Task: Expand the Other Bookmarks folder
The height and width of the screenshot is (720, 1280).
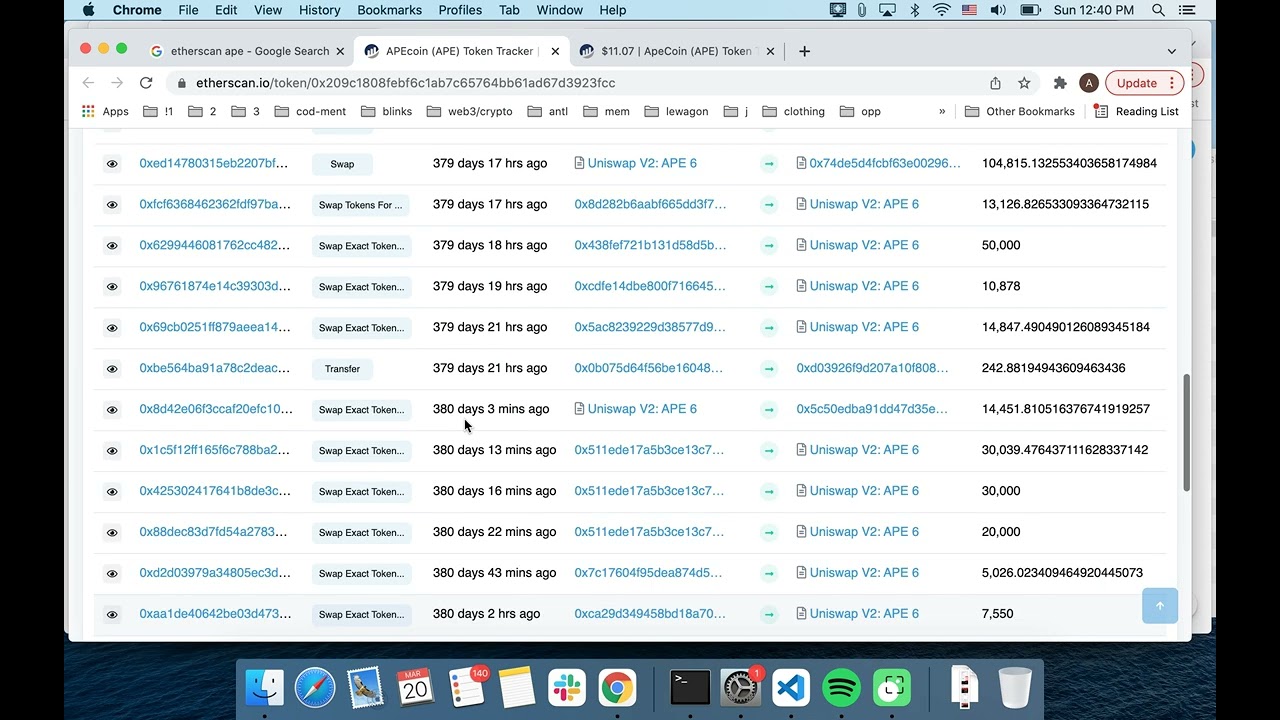Action: [x=1019, y=111]
